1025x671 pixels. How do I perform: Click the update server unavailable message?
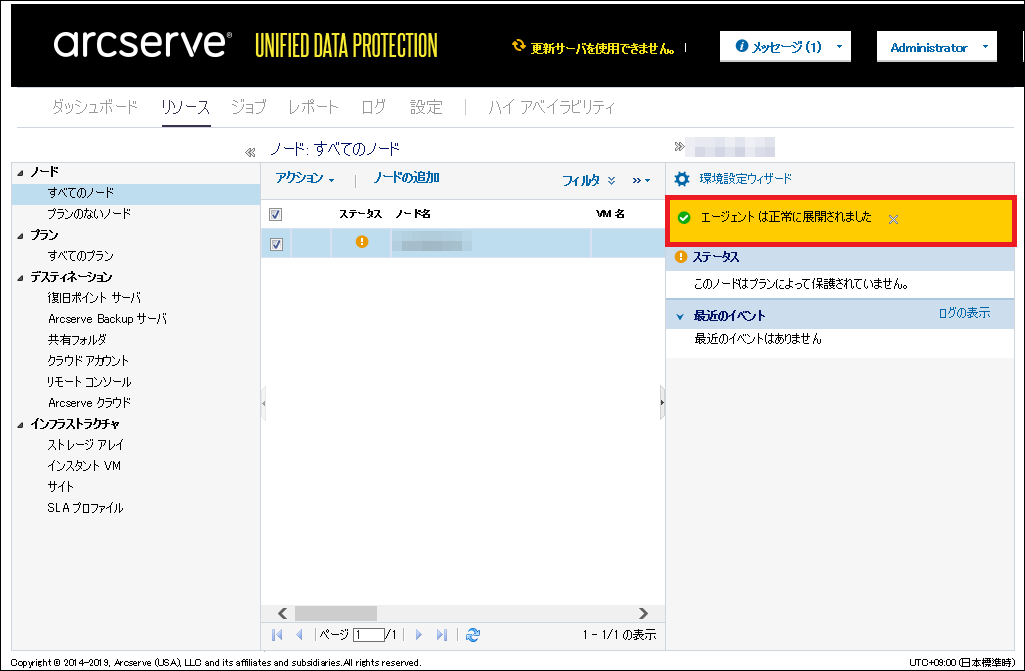click(602, 48)
